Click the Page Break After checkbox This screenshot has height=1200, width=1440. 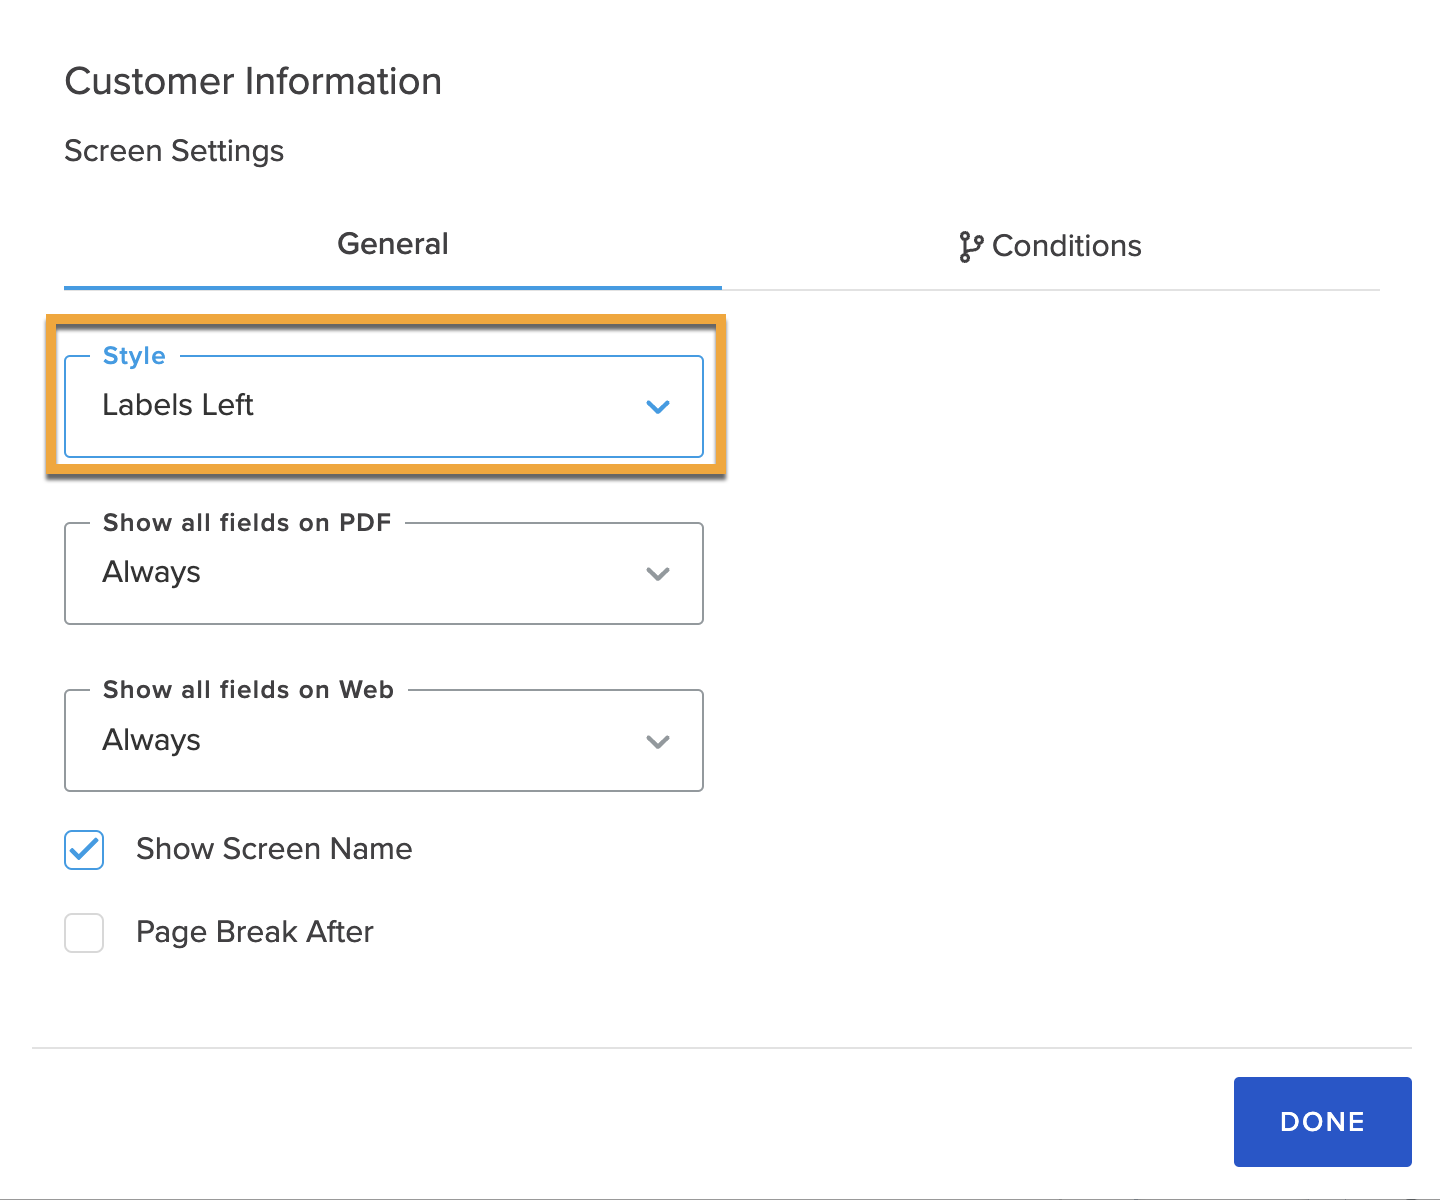tap(84, 932)
